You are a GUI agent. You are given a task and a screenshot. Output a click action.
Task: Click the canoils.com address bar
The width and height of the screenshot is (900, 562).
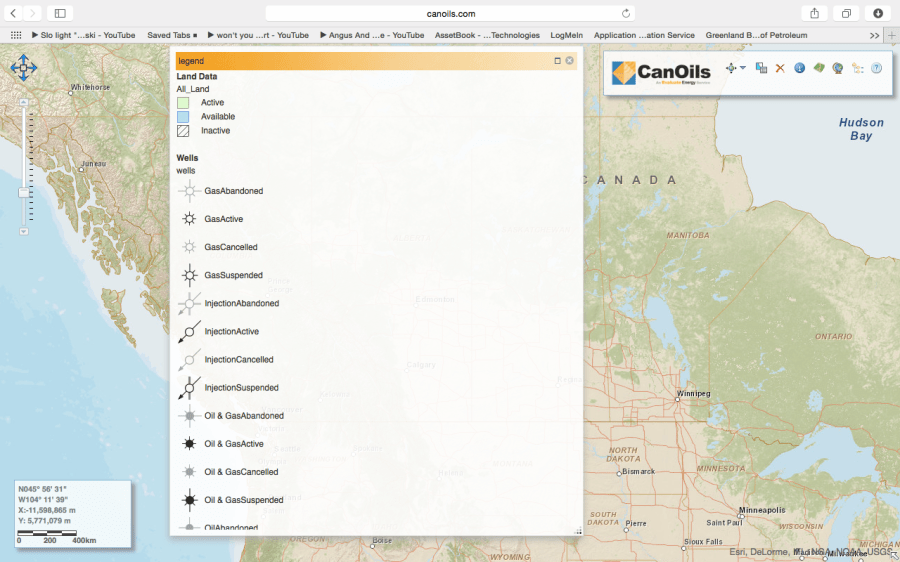[450, 14]
